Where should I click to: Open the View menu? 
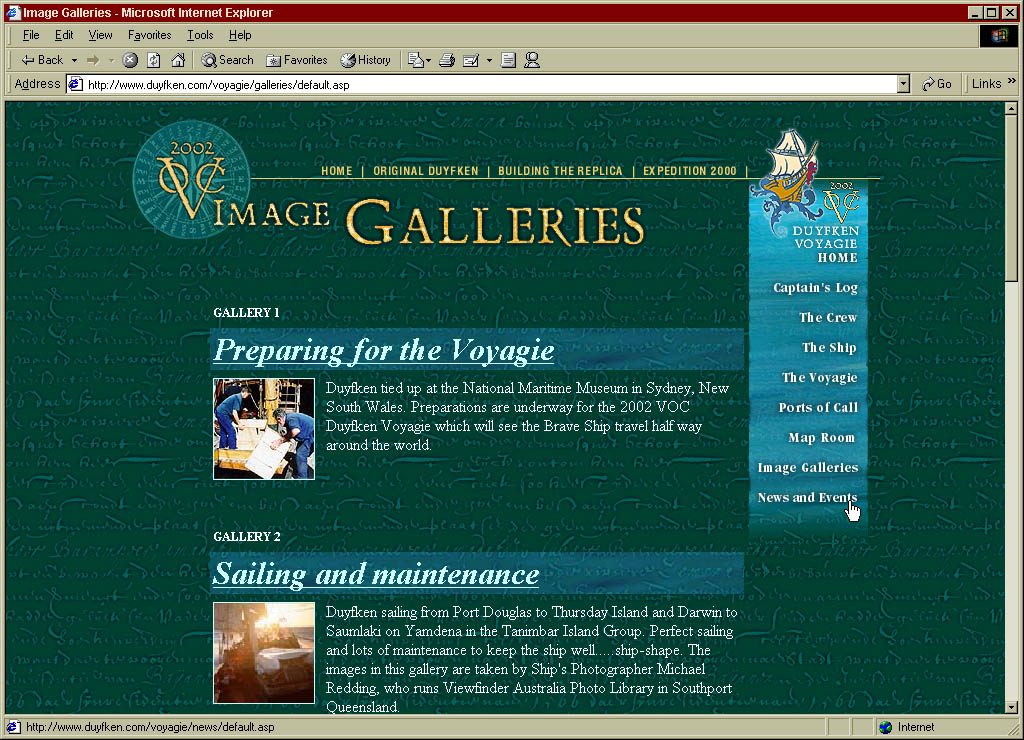coord(100,35)
